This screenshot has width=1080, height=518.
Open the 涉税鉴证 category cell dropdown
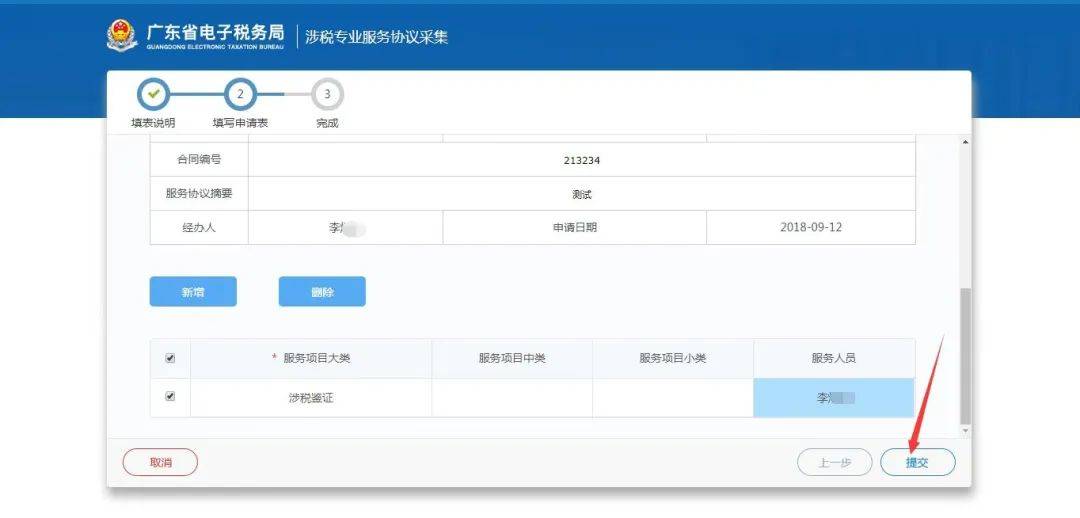pyautogui.click(x=311, y=397)
